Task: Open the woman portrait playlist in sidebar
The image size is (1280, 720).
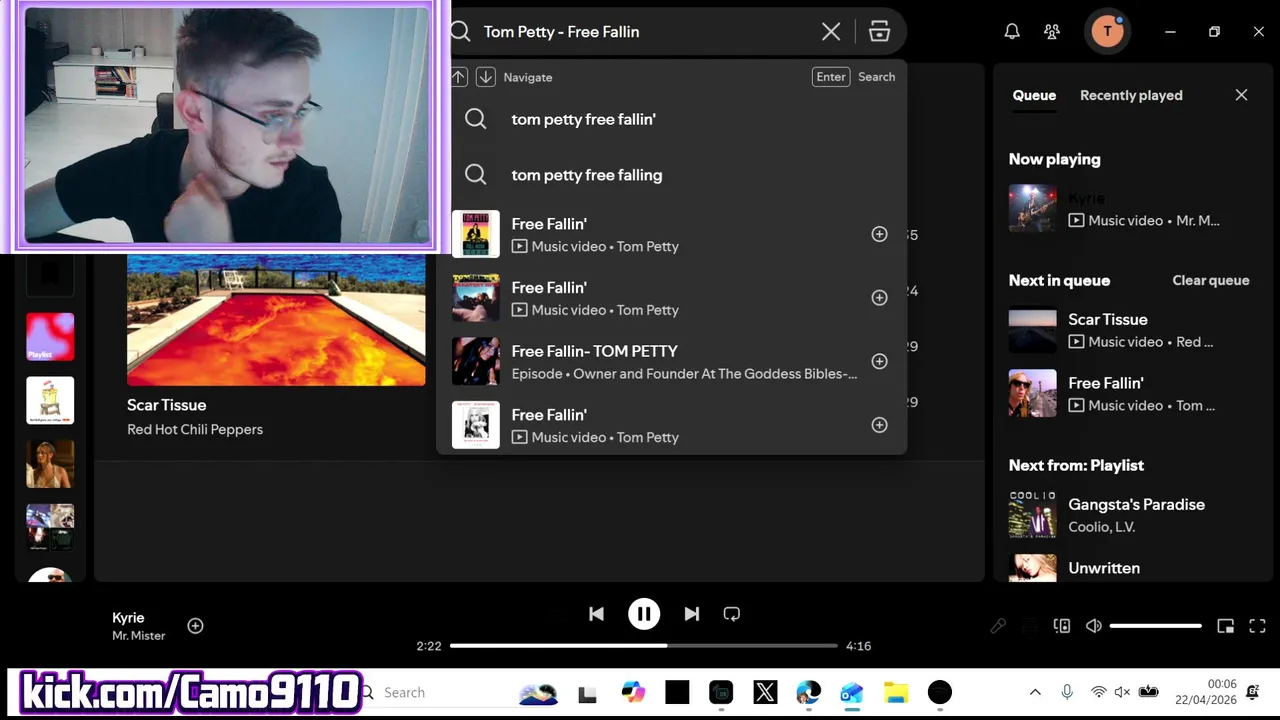Action: (50, 464)
